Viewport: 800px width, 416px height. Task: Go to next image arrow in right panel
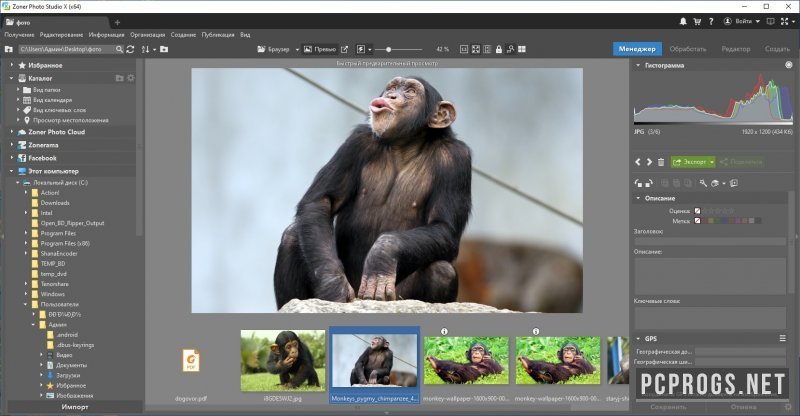pyautogui.click(x=649, y=162)
